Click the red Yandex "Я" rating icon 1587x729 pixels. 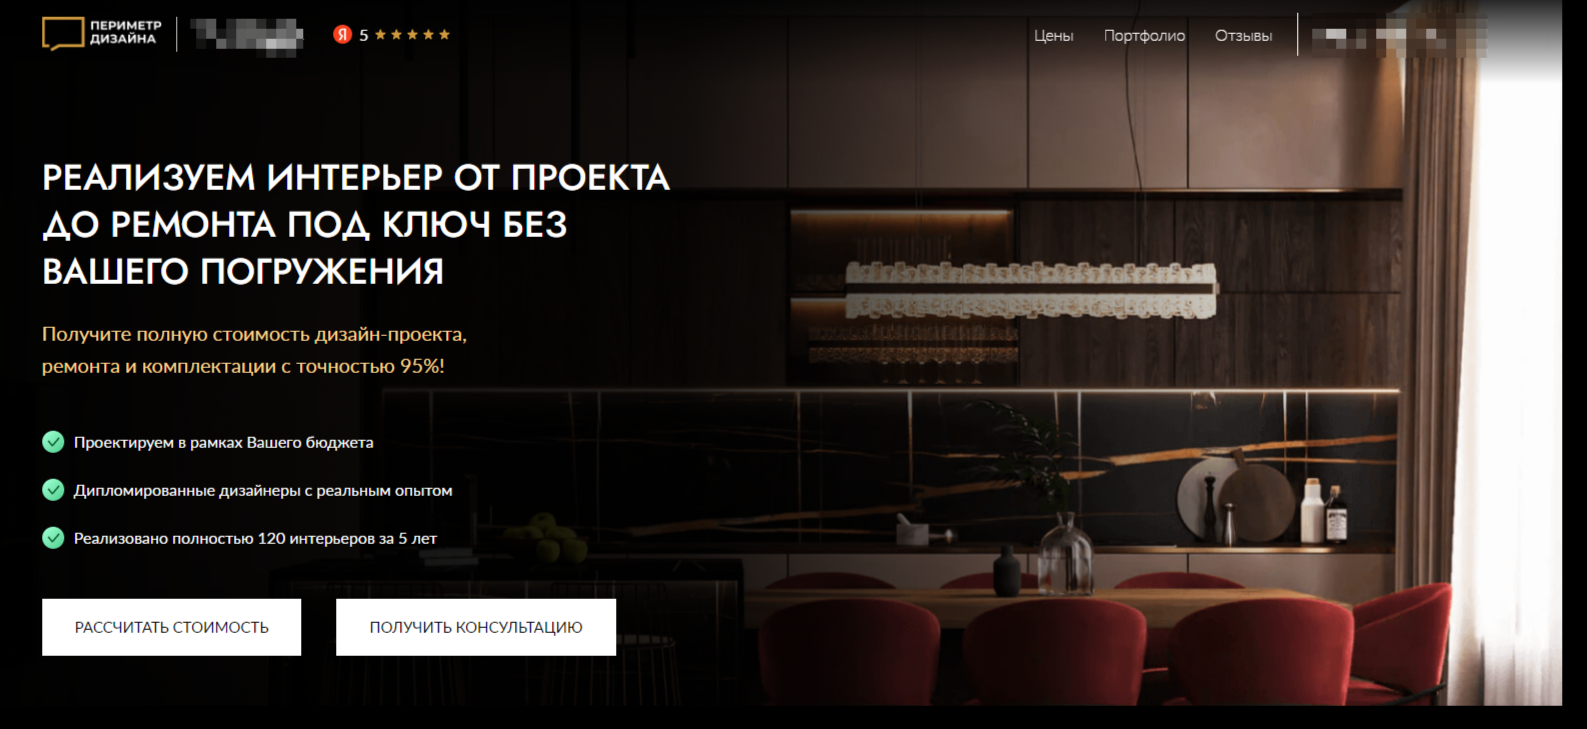point(342,35)
